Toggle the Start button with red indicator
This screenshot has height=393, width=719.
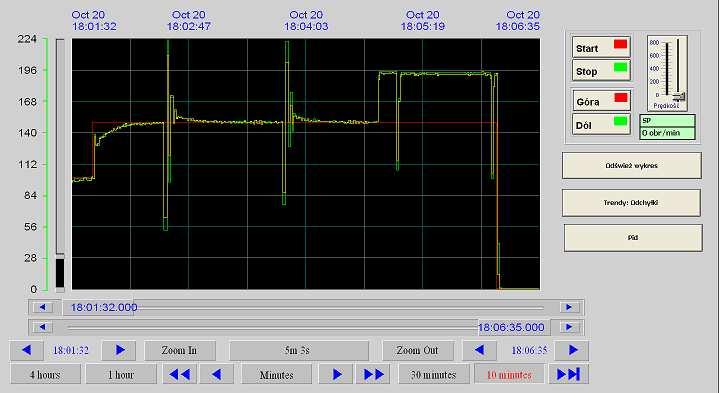[601, 47]
